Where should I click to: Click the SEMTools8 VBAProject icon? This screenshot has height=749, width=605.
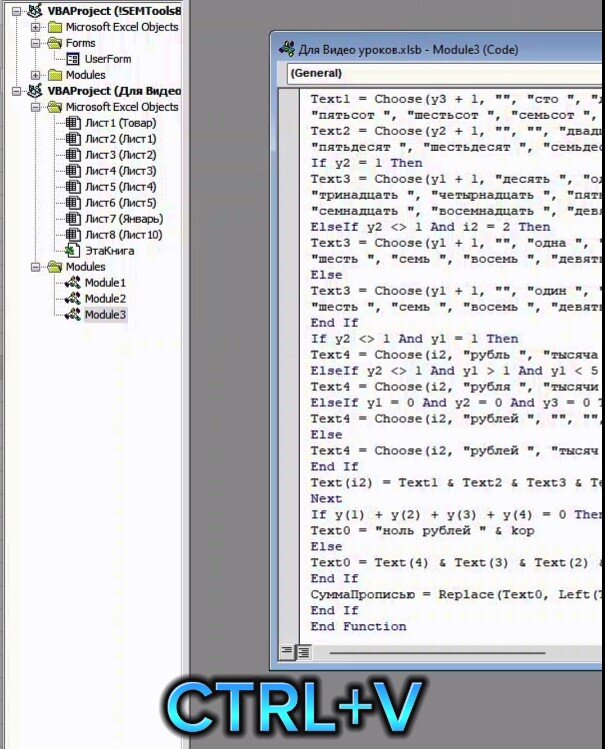tap(35, 11)
